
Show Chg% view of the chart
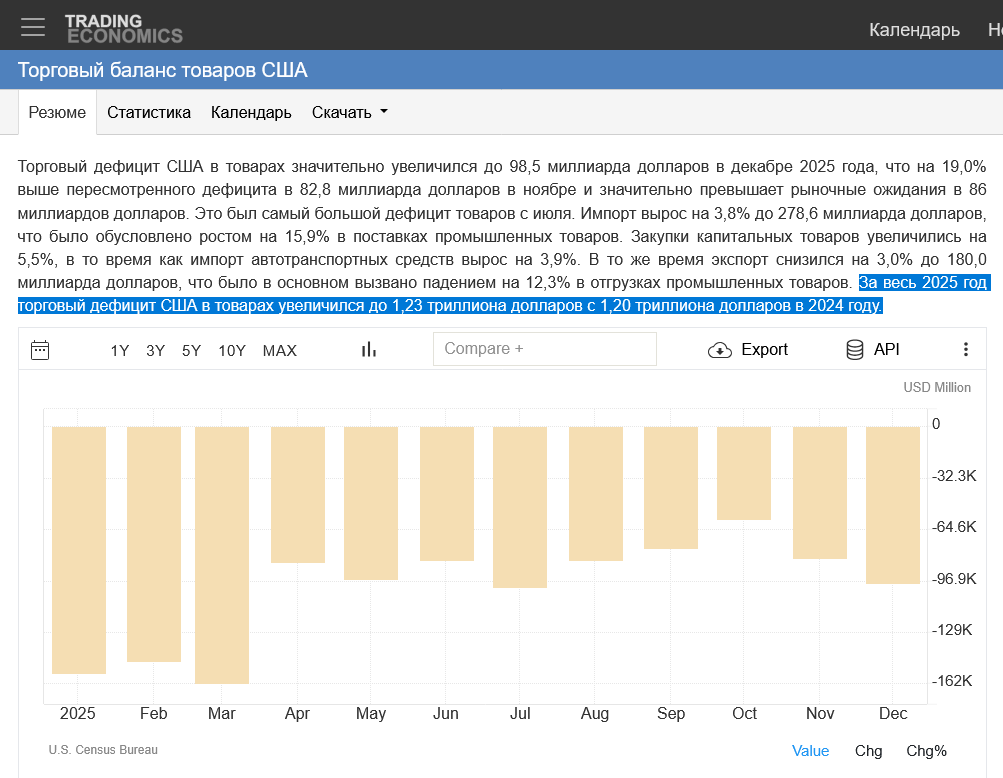click(x=926, y=751)
